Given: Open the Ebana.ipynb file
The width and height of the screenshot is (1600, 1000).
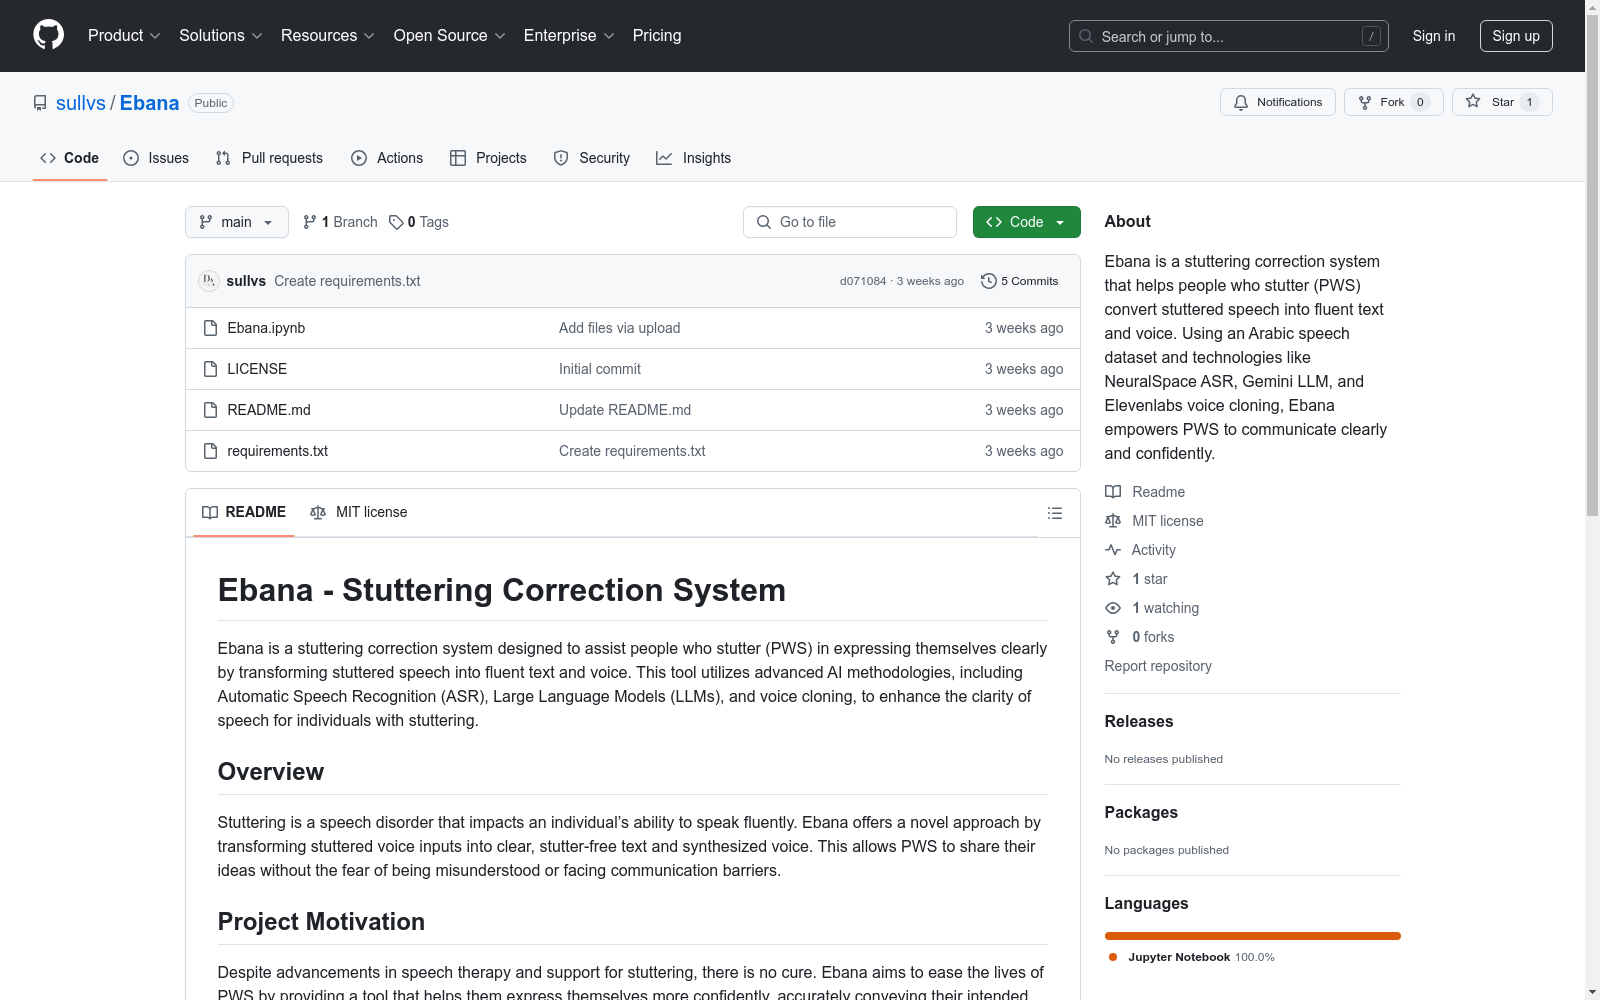Looking at the screenshot, I should coord(266,328).
